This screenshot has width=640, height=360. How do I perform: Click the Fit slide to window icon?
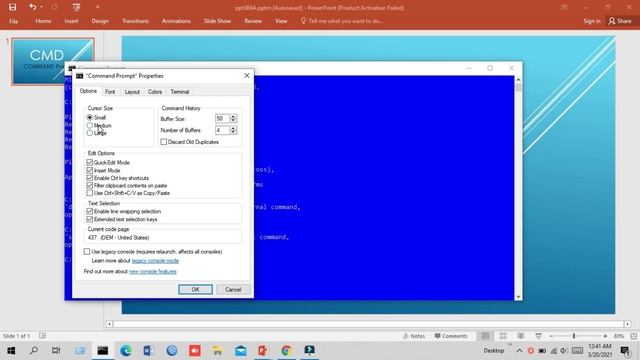click(633, 336)
